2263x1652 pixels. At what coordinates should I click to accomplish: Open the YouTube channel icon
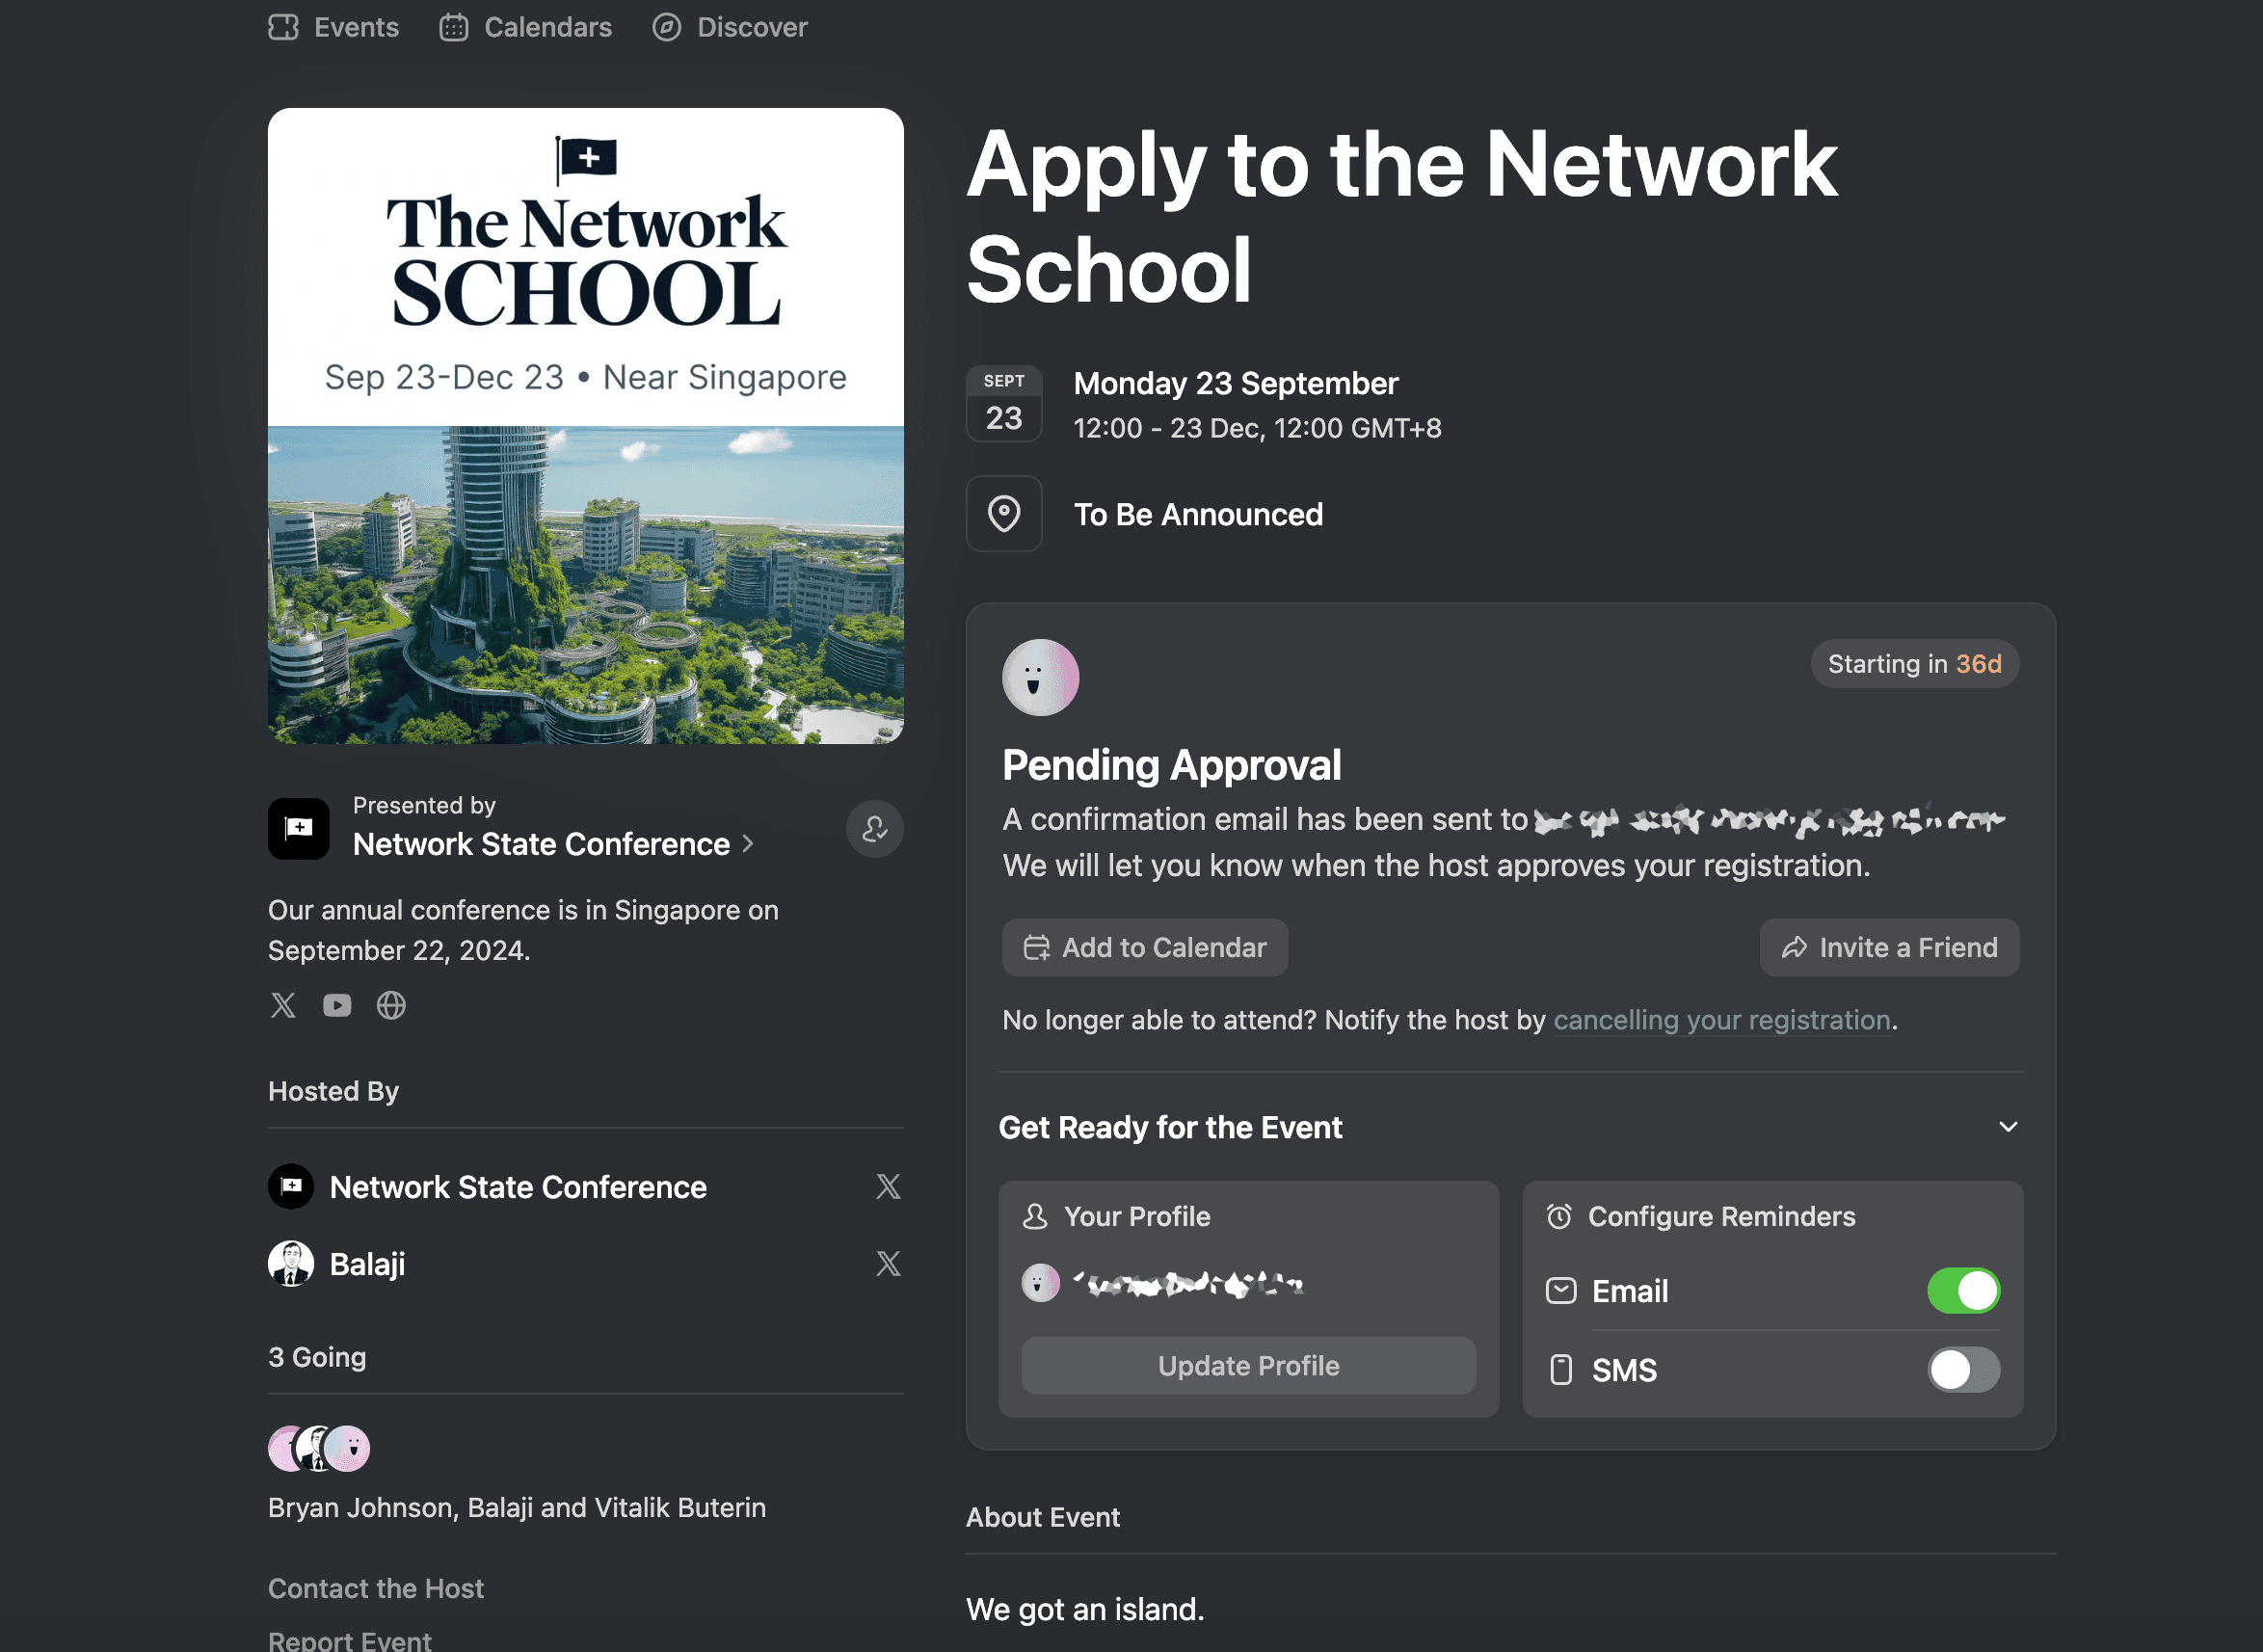(337, 1005)
